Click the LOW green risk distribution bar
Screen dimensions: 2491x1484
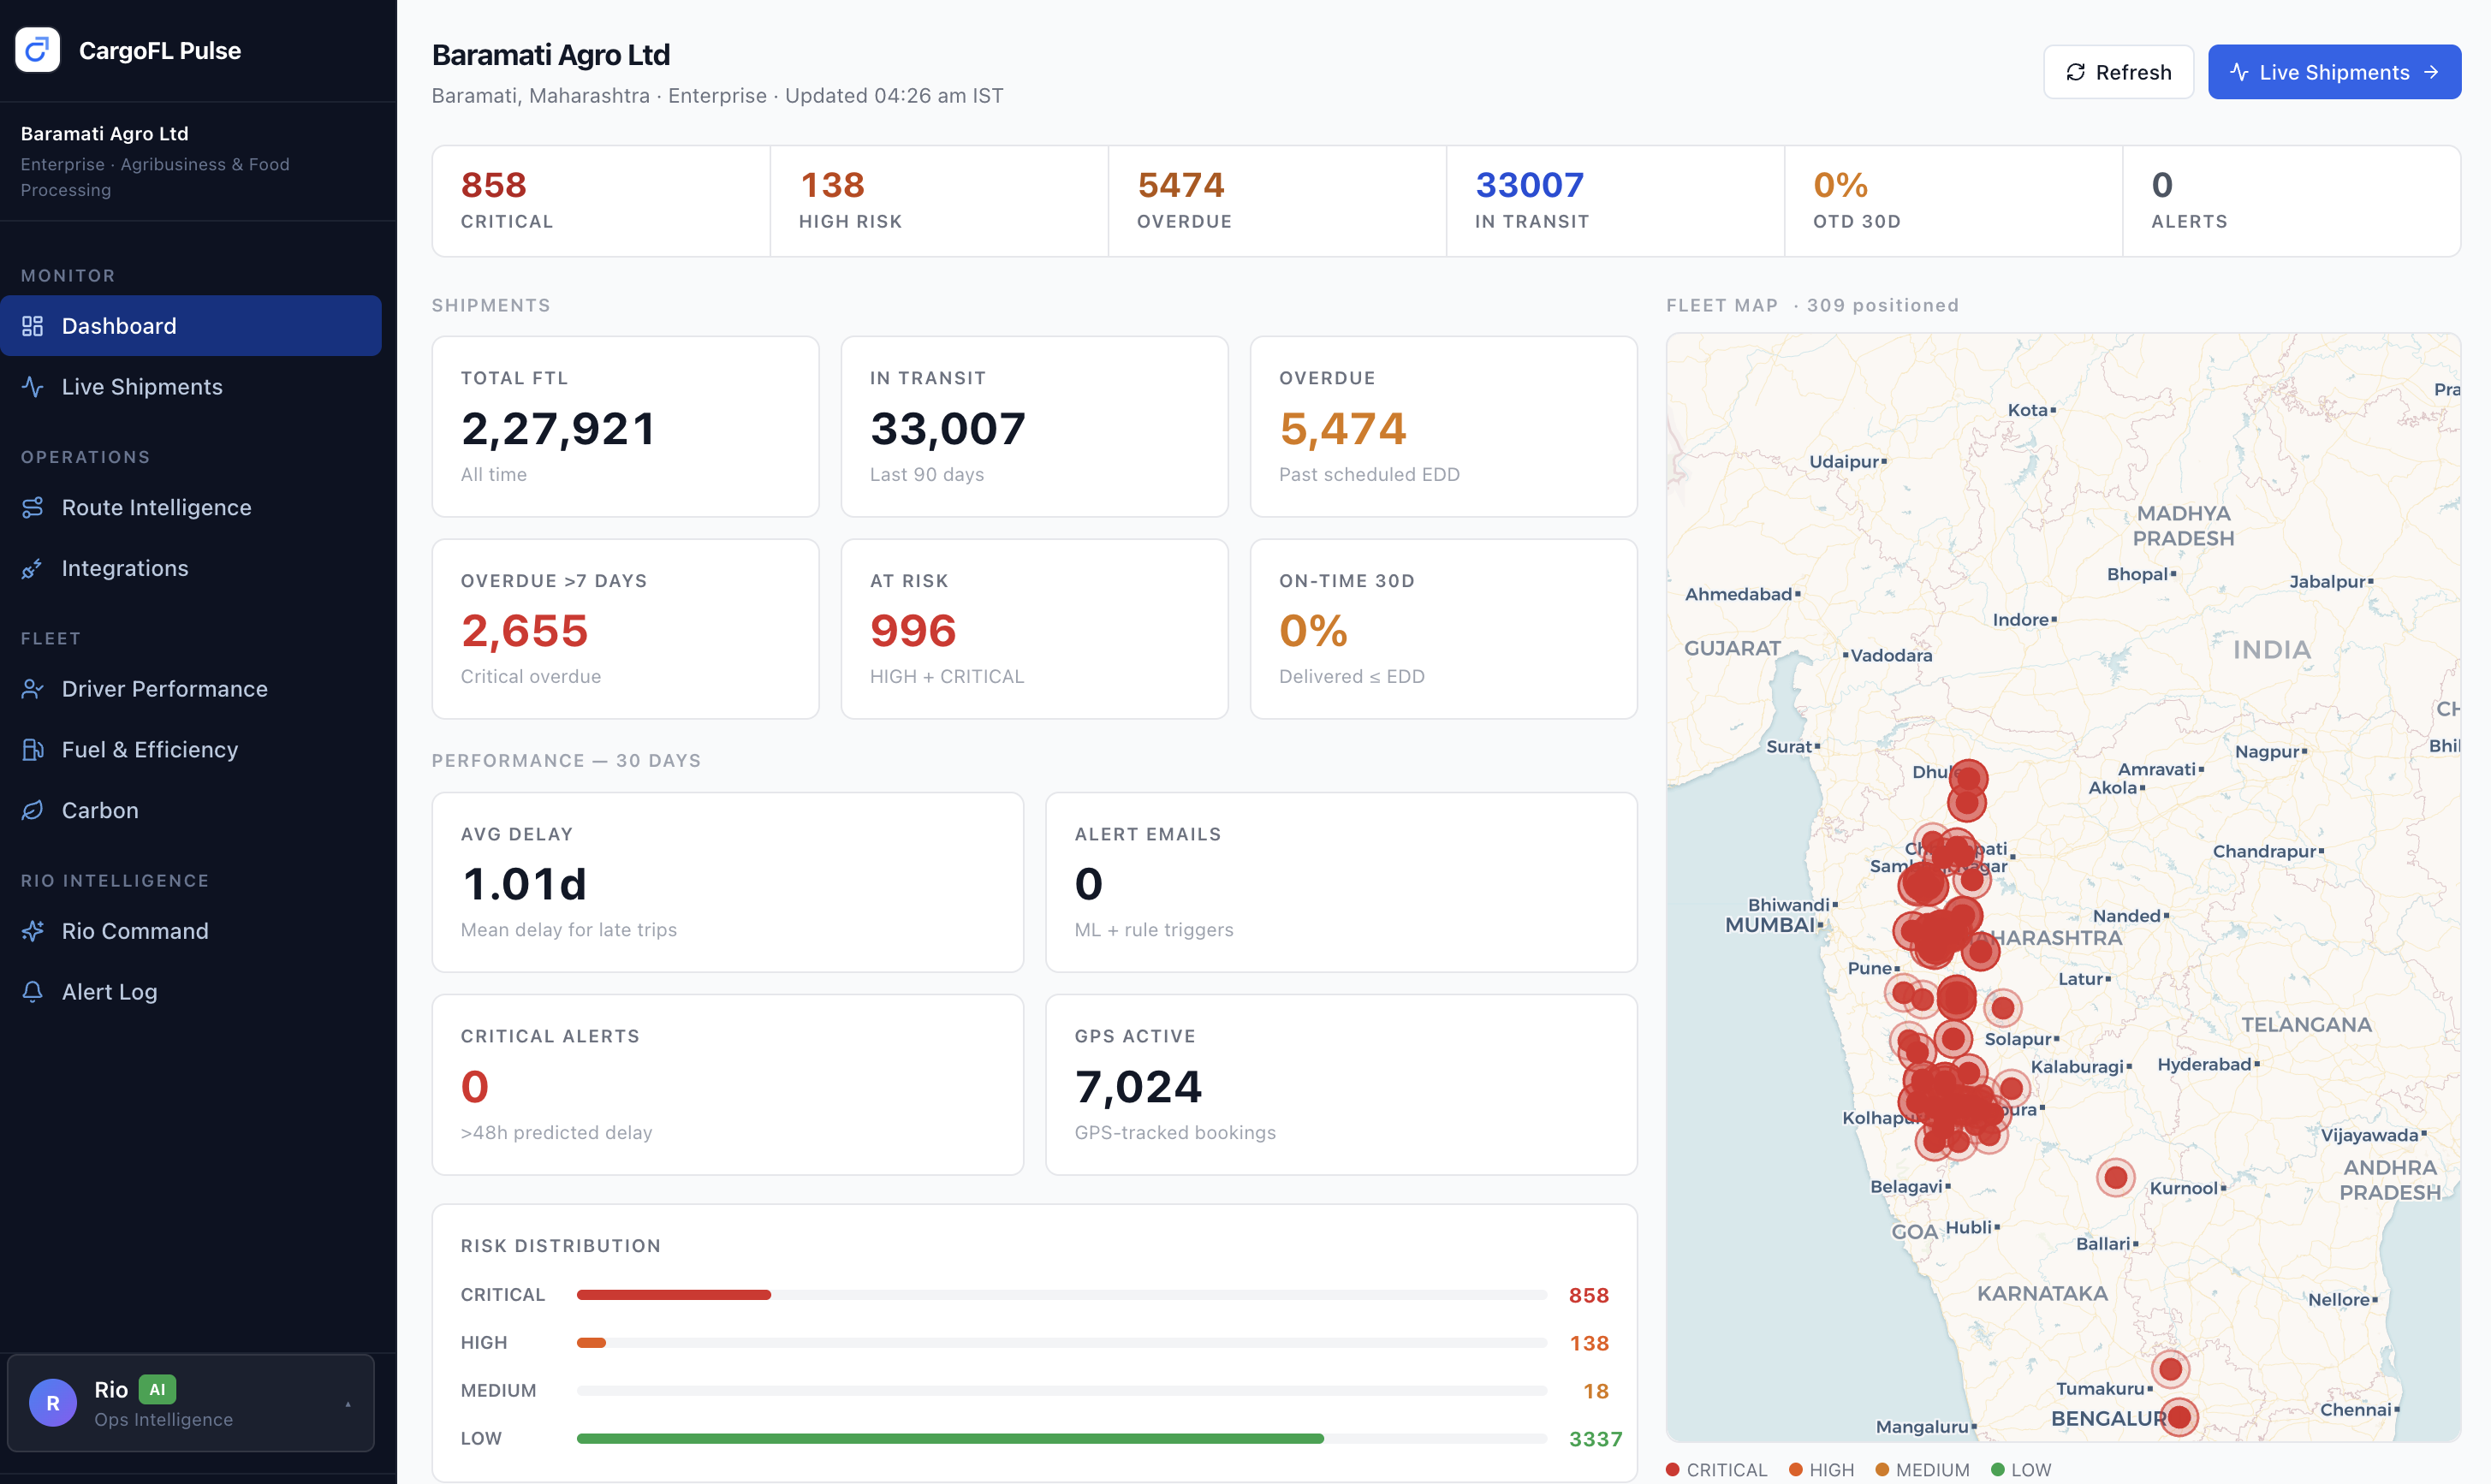tap(950, 1438)
